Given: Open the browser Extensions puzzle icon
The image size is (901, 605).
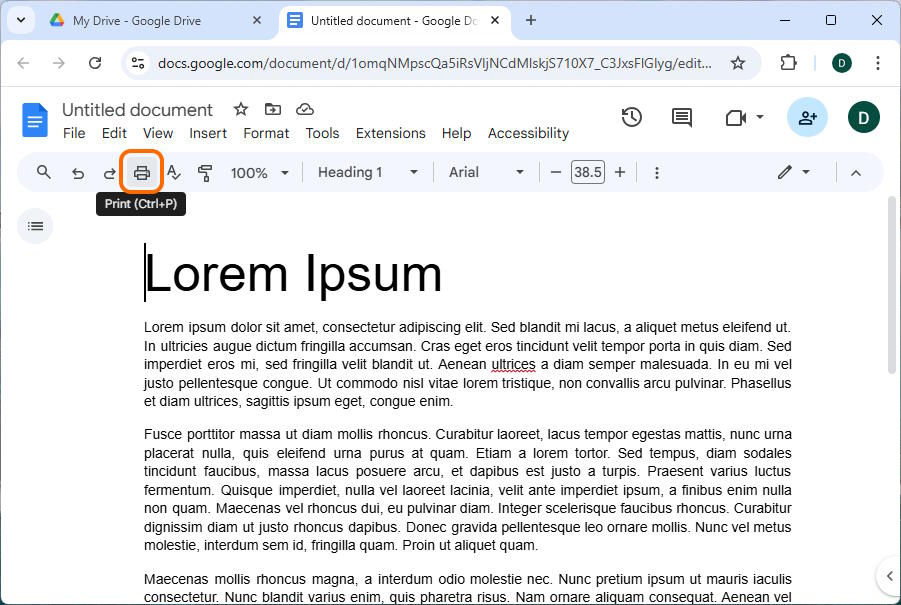Looking at the screenshot, I should click(x=788, y=63).
